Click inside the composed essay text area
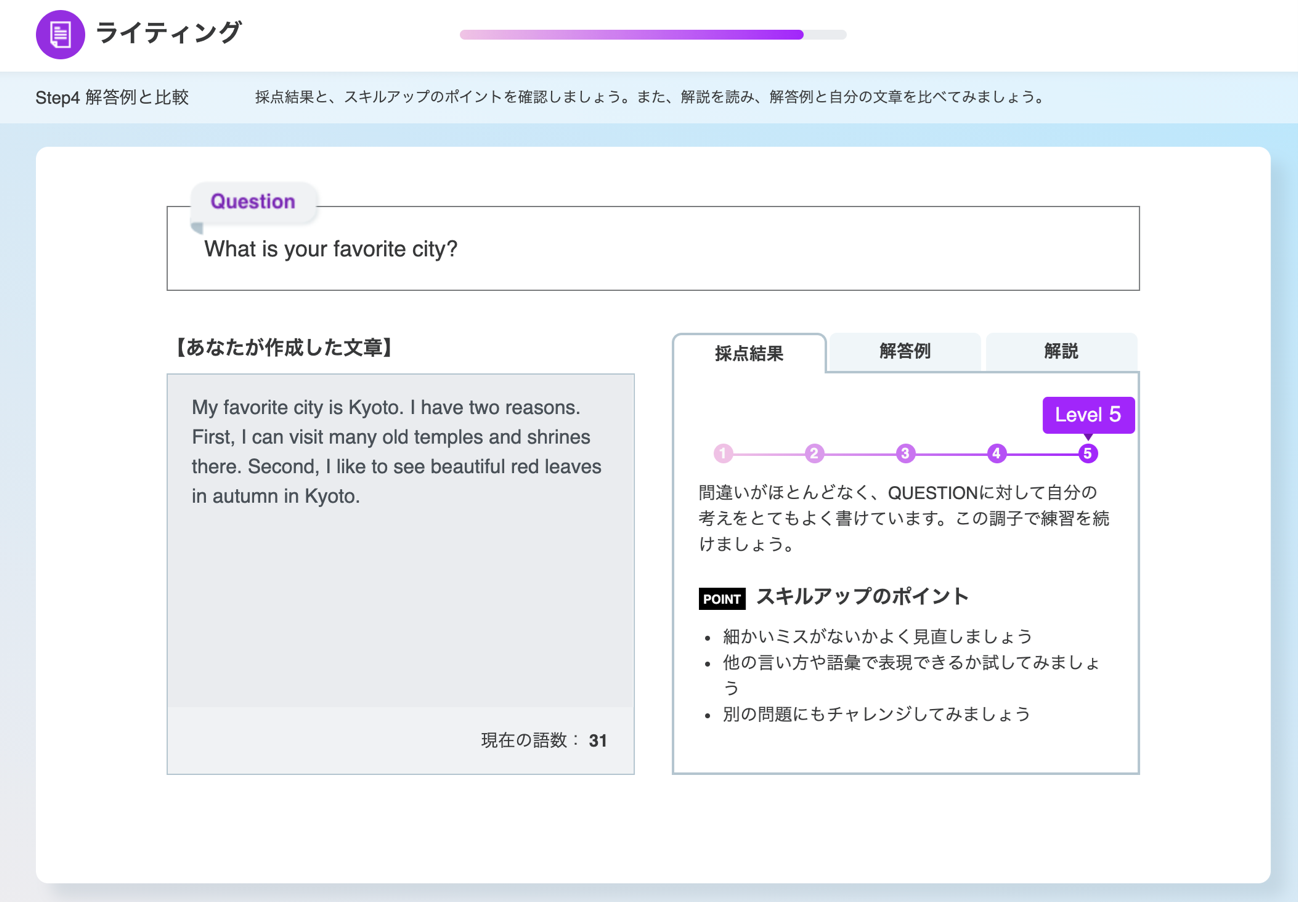This screenshot has height=902, width=1298. pyautogui.click(x=400, y=541)
